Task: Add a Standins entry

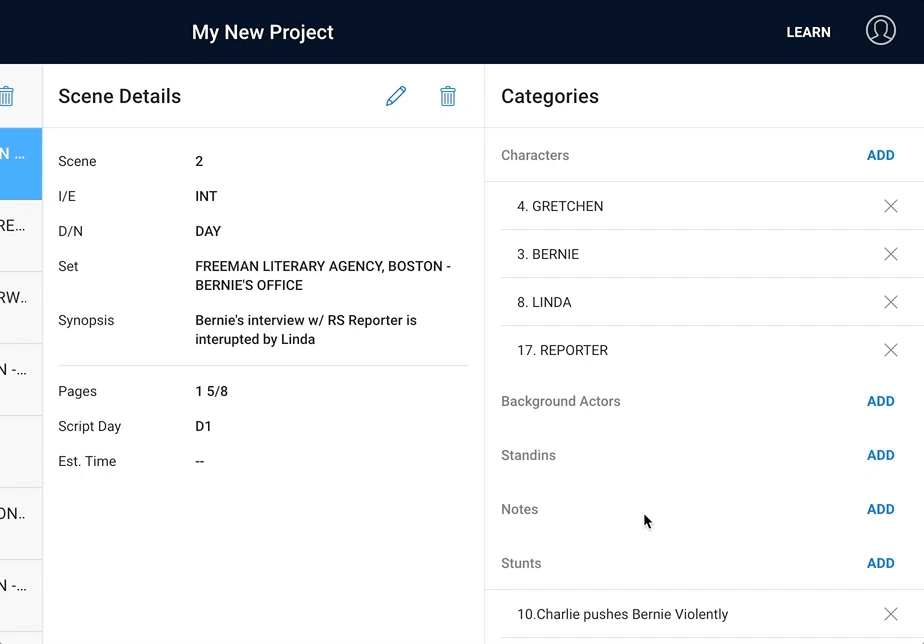Action: (x=880, y=455)
